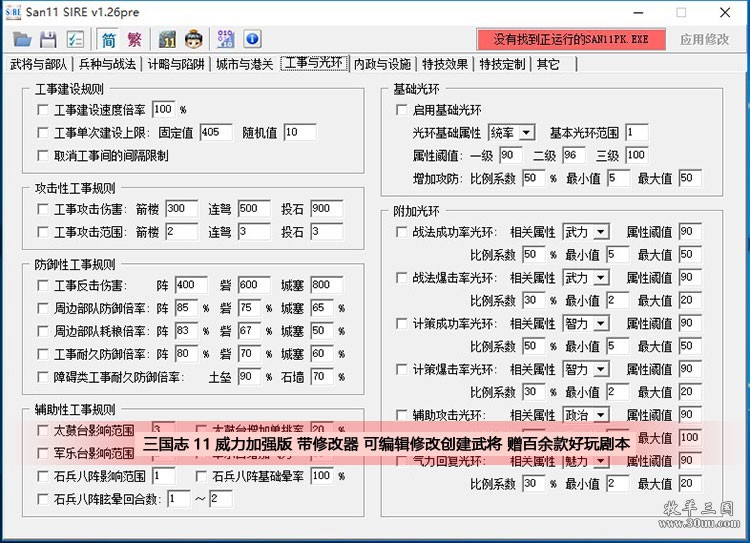Click the SIRE app icon in title bar
This screenshot has height=543, width=750.
[13, 12]
